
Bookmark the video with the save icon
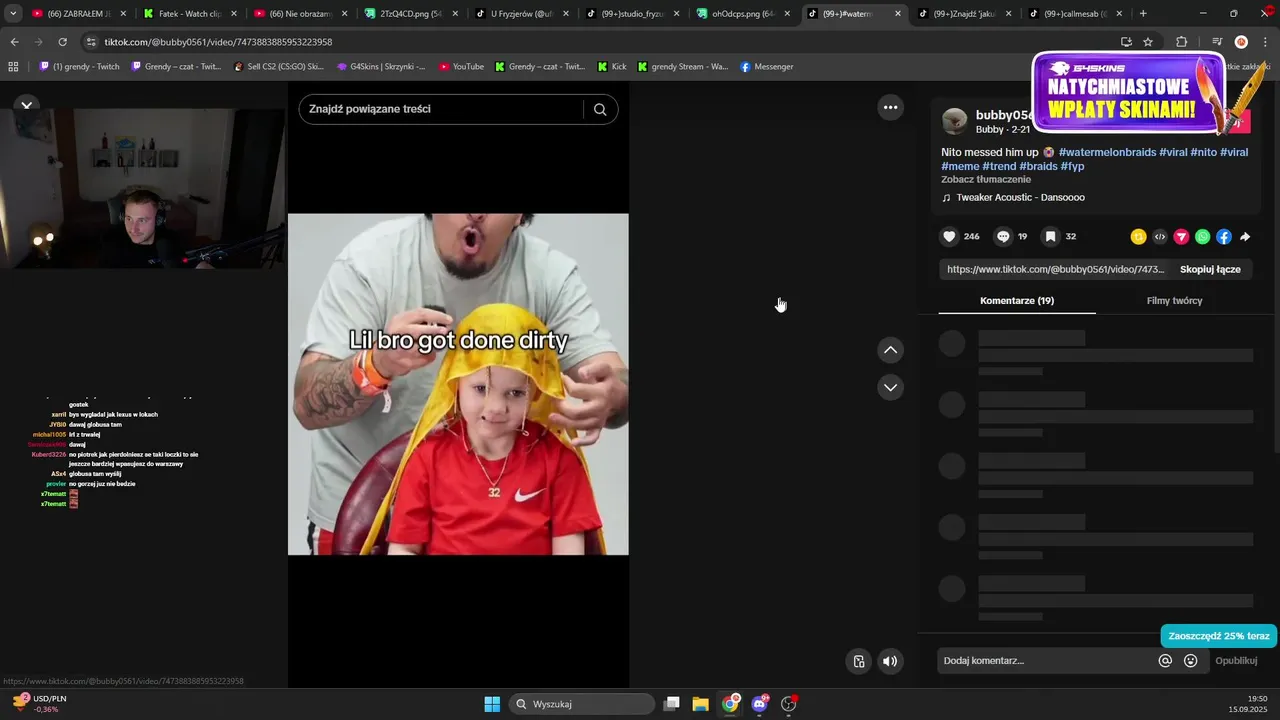pyautogui.click(x=1050, y=237)
